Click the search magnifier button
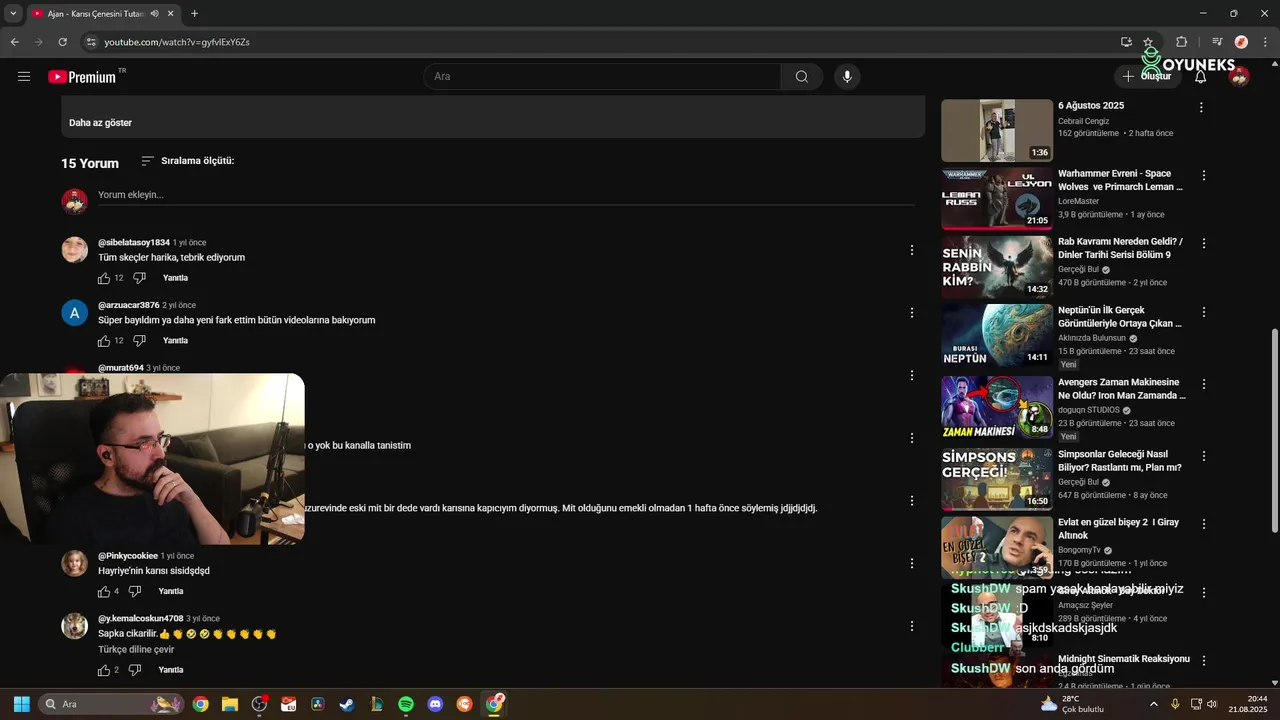The width and height of the screenshot is (1280, 720). 801,76
